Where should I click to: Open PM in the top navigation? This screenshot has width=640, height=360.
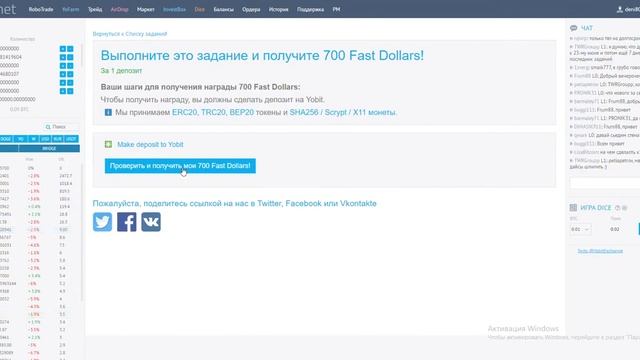[x=336, y=9]
